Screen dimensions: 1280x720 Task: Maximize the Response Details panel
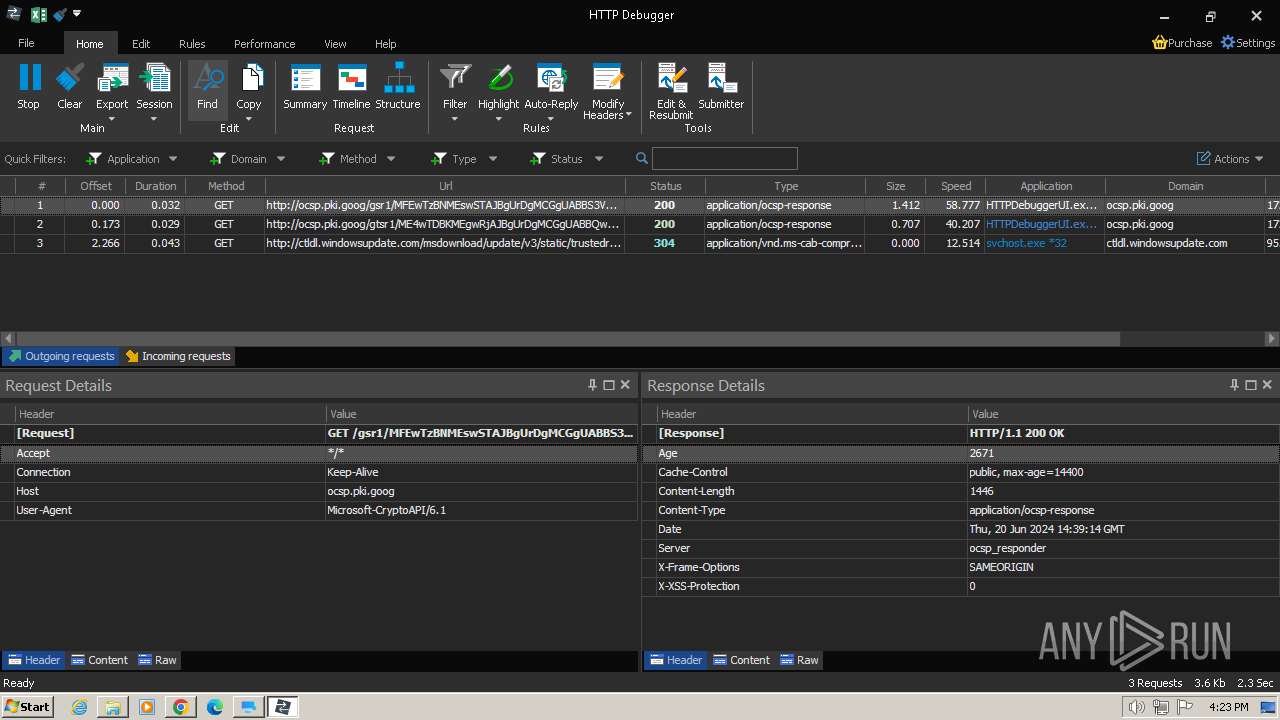coord(1251,385)
